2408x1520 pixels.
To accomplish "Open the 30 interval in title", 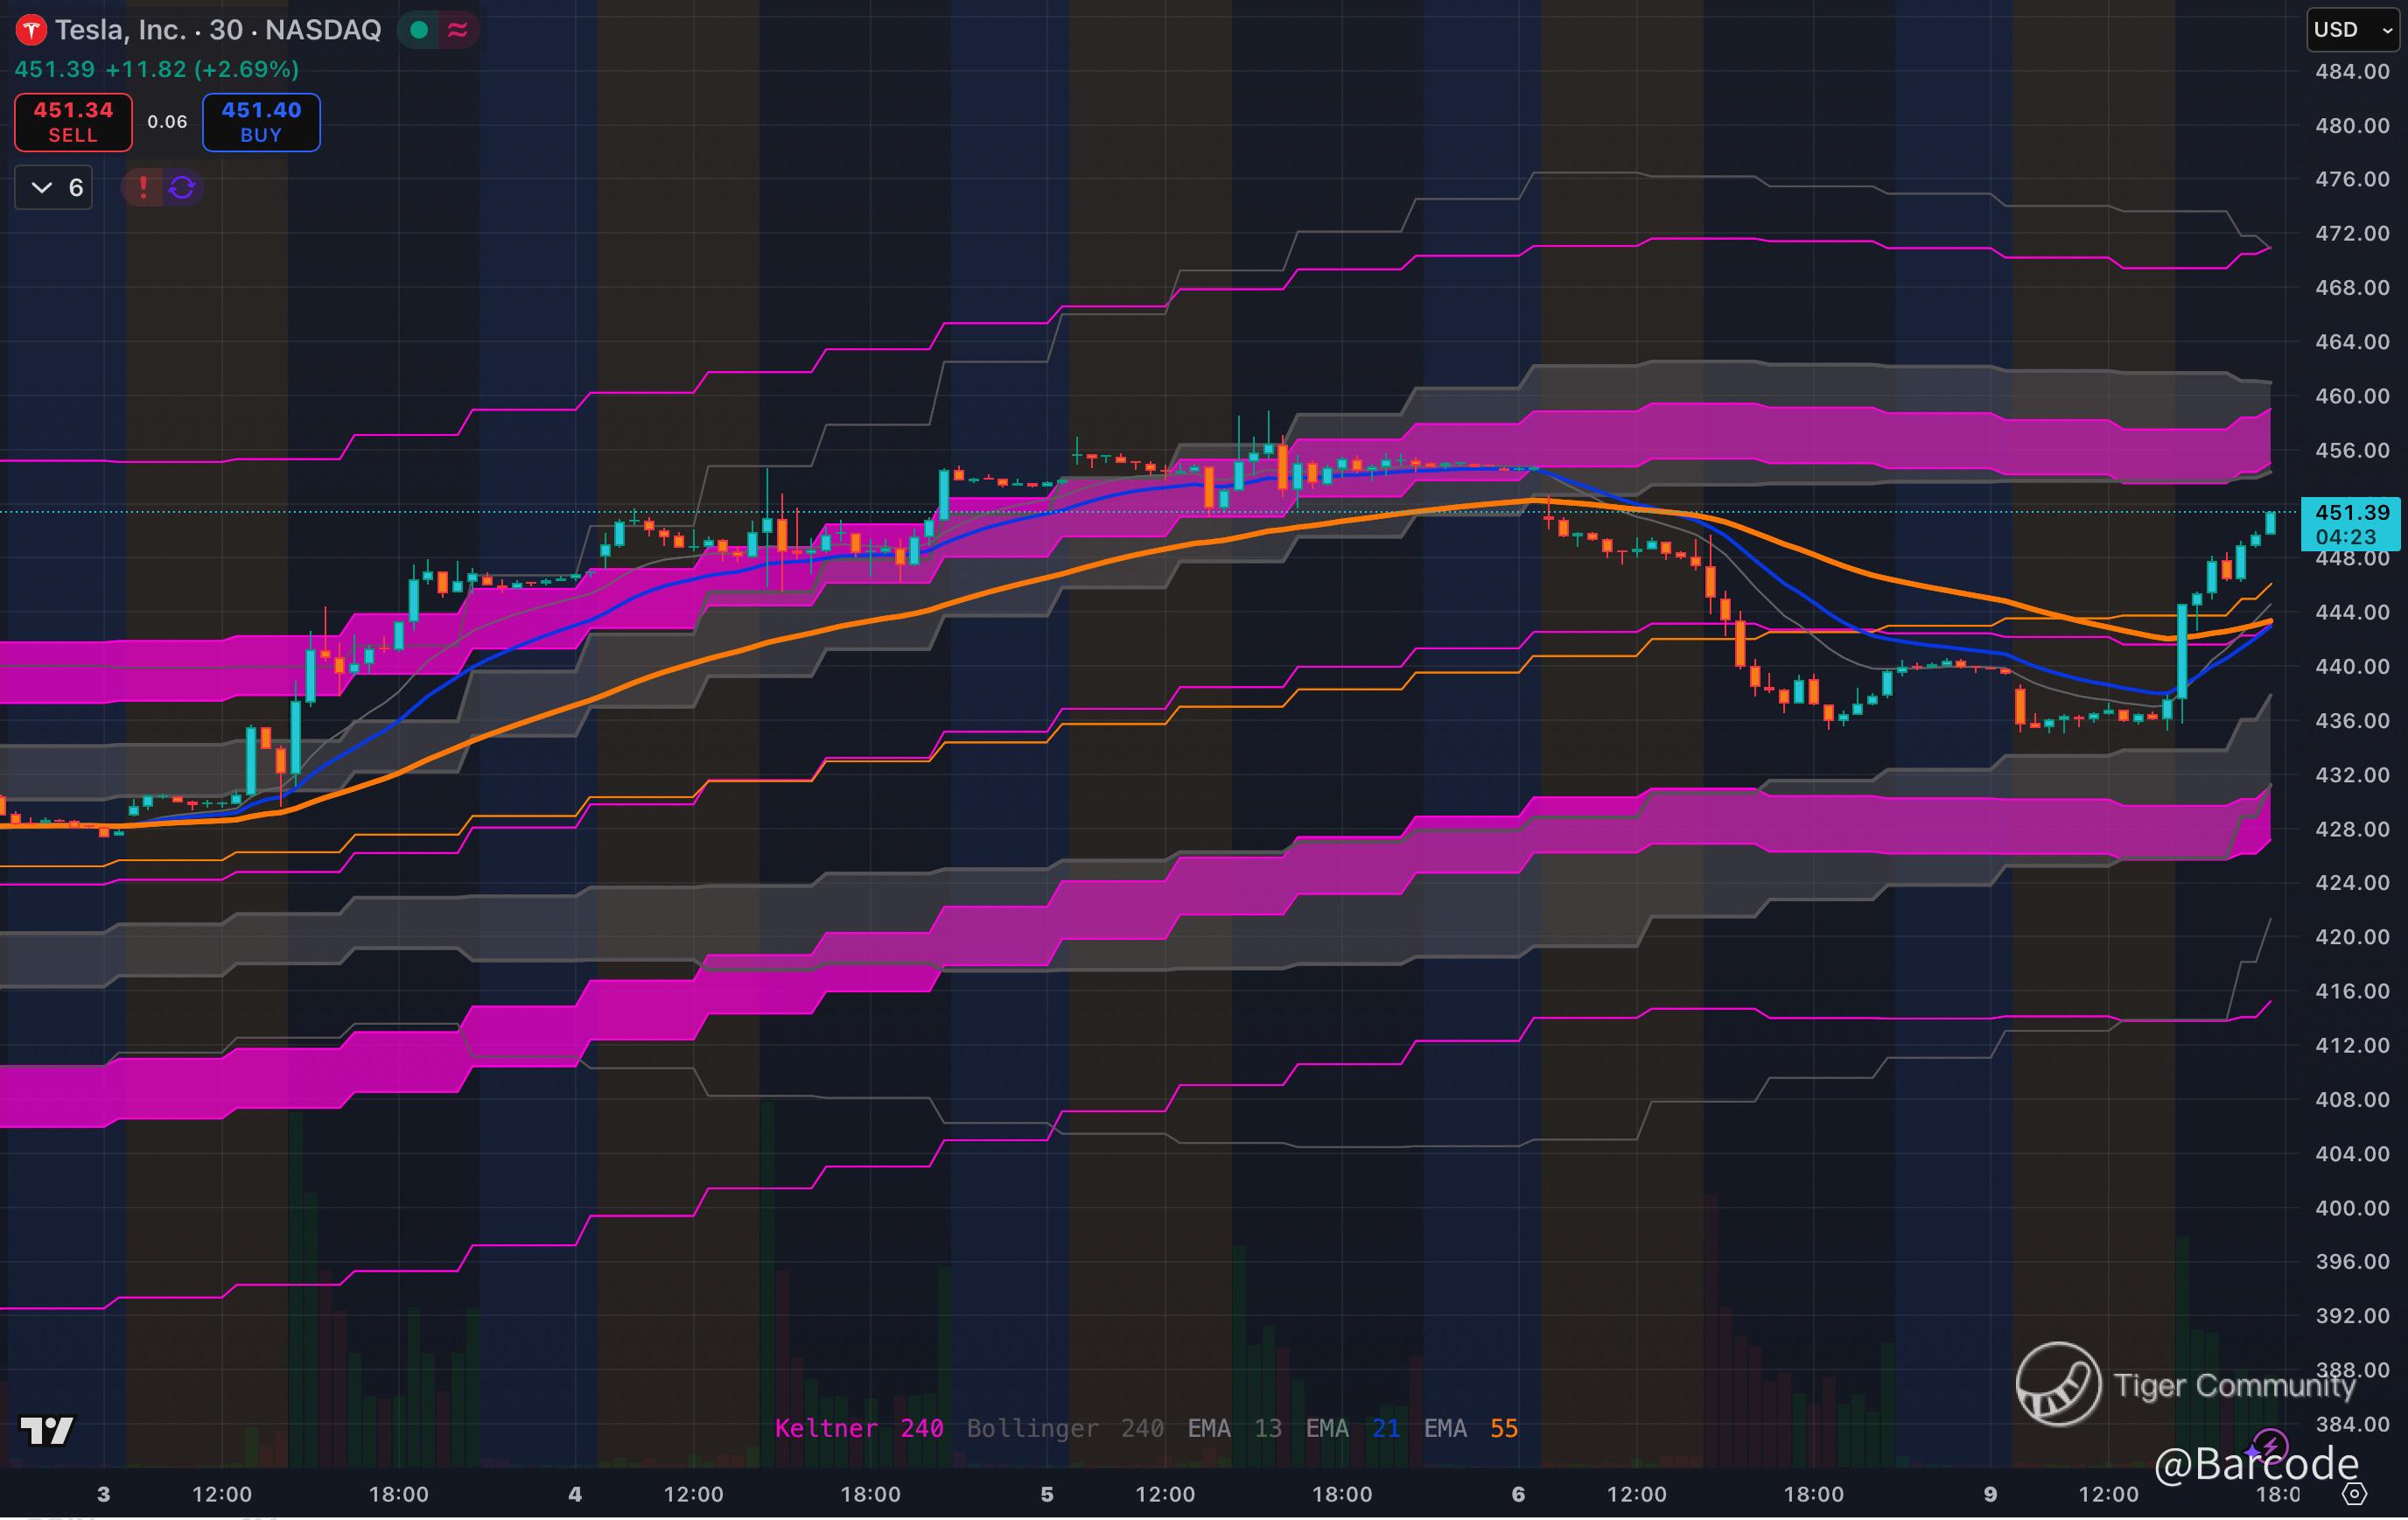I will pyautogui.click(x=226, y=30).
